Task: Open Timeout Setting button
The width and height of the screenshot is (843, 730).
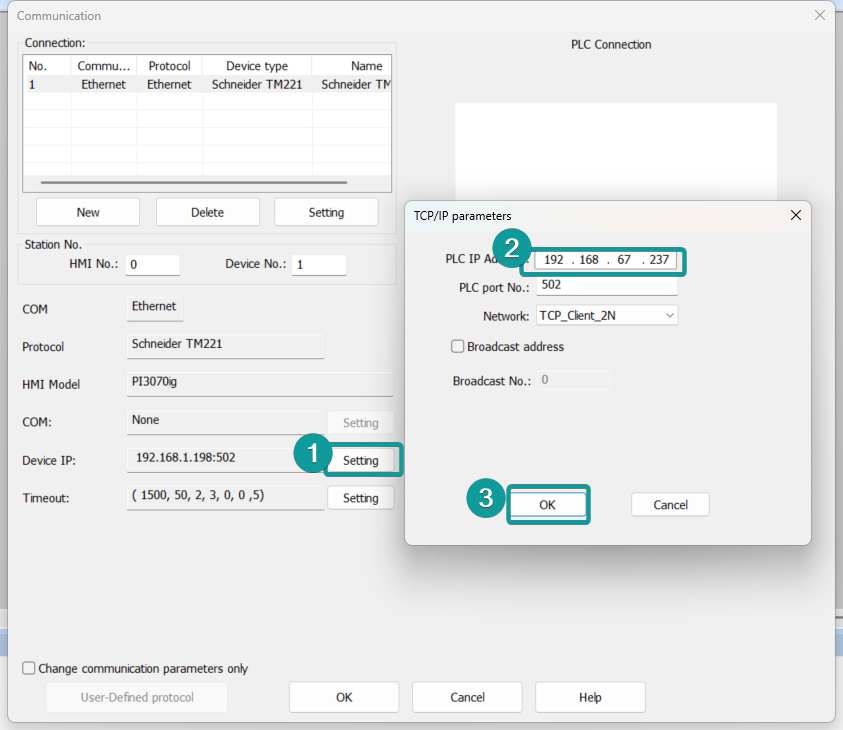Action: (x=361, y=498)
